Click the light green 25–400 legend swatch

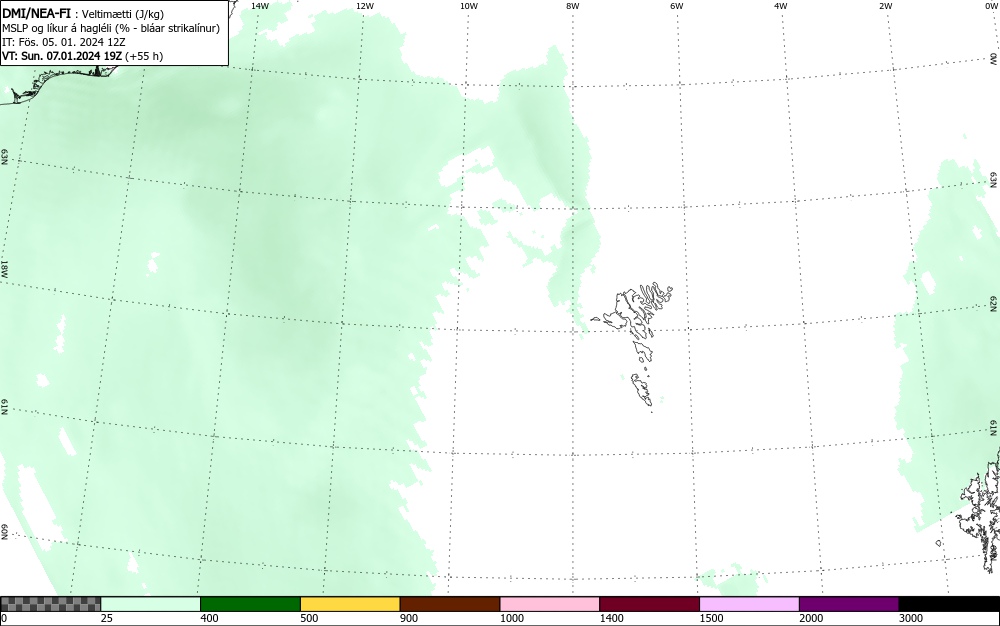tap(151, 604)
